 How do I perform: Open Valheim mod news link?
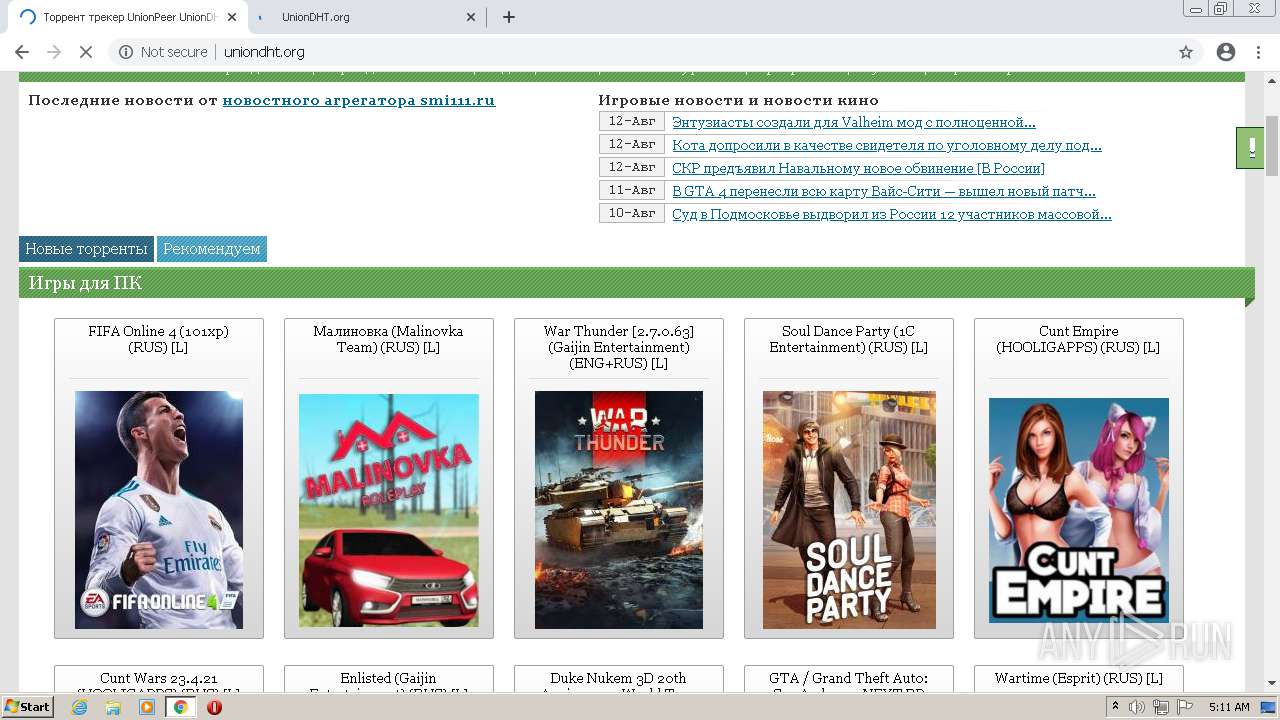tap(853, 122)
